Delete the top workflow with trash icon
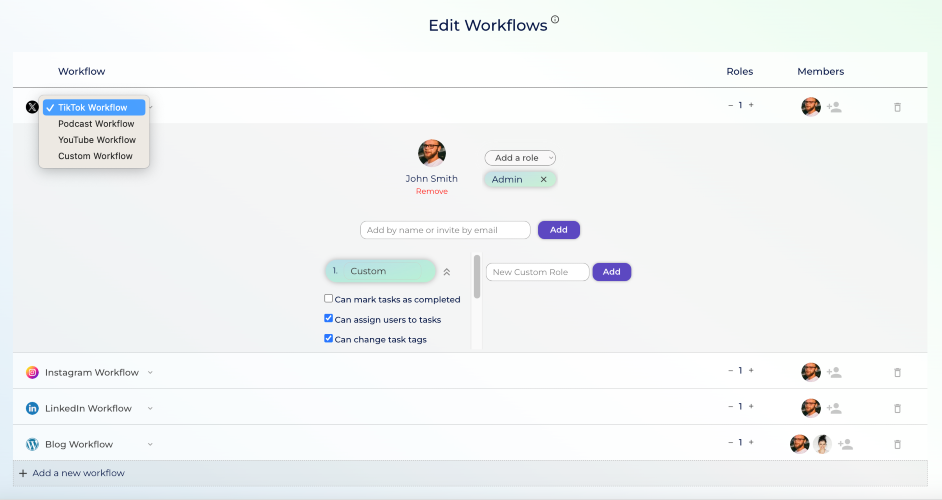 (x=898, y=107)
